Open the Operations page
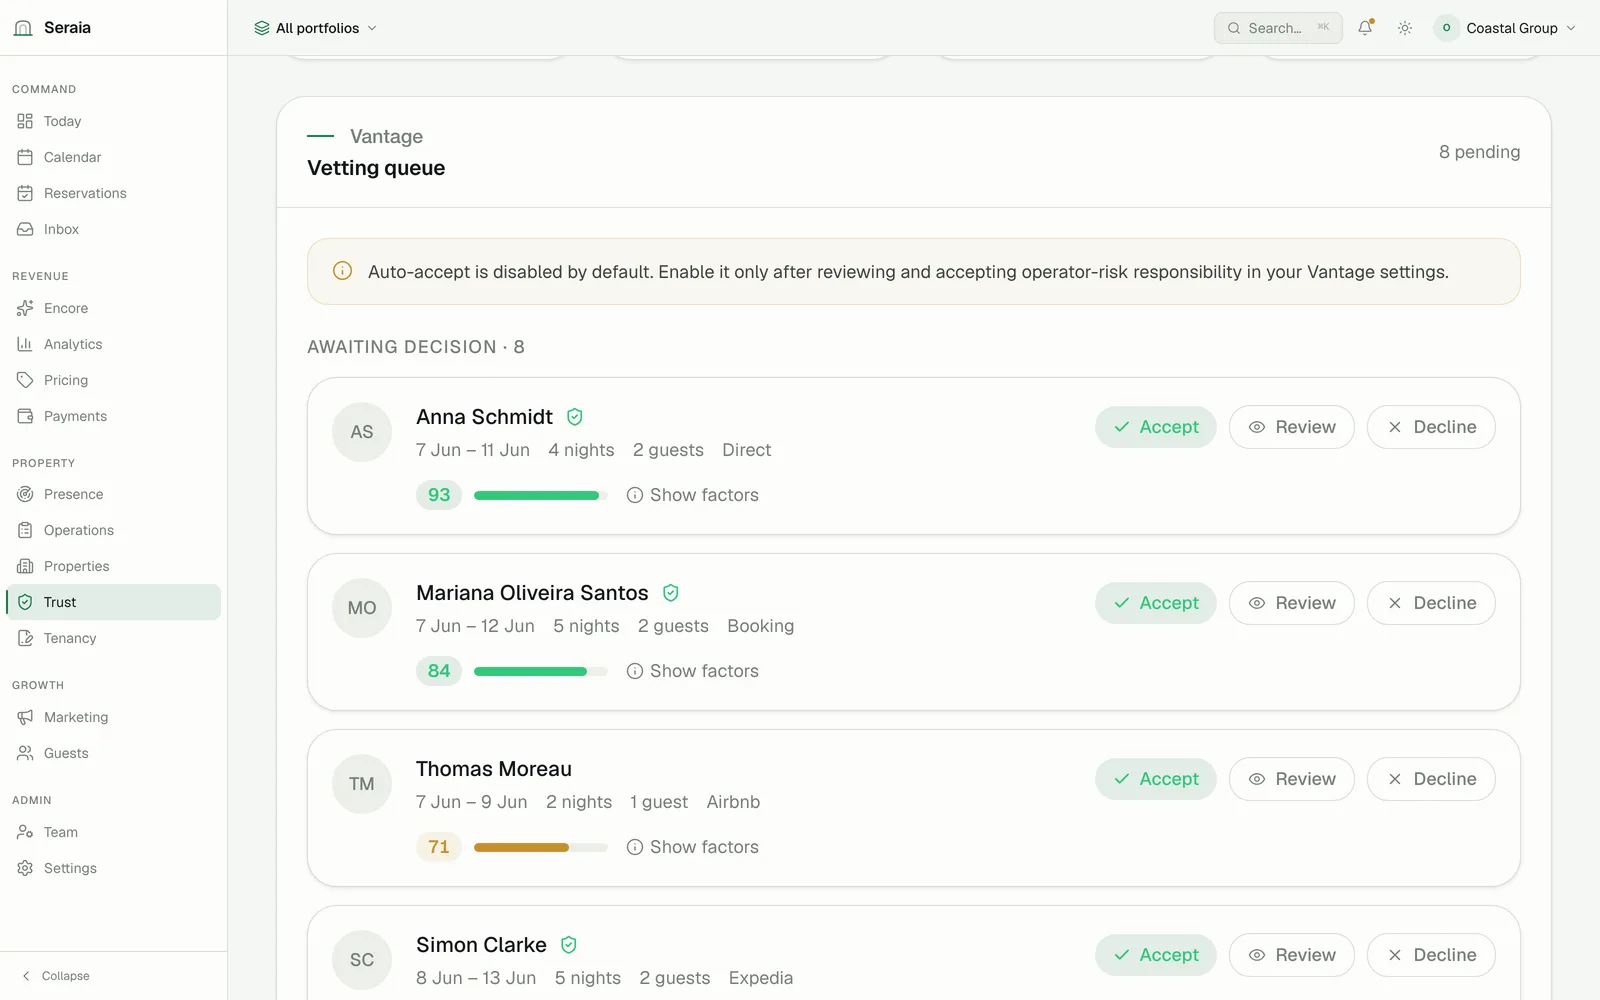1600x1000 pixels. [113, 530]
